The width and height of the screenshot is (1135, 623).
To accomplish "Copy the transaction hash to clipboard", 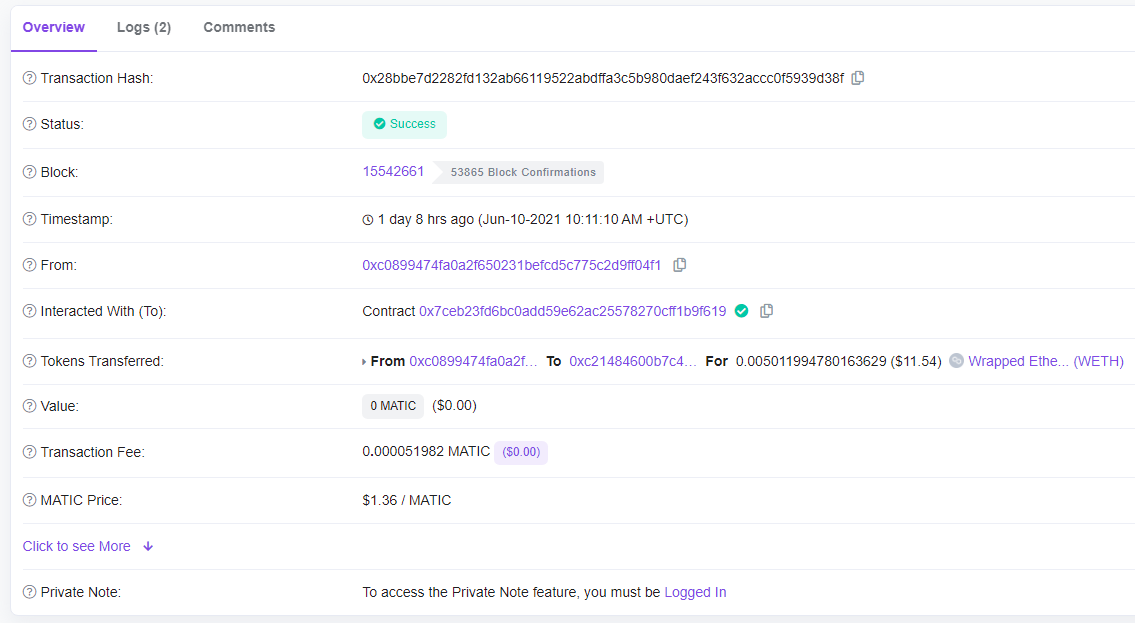I will (x=858, y=78).
